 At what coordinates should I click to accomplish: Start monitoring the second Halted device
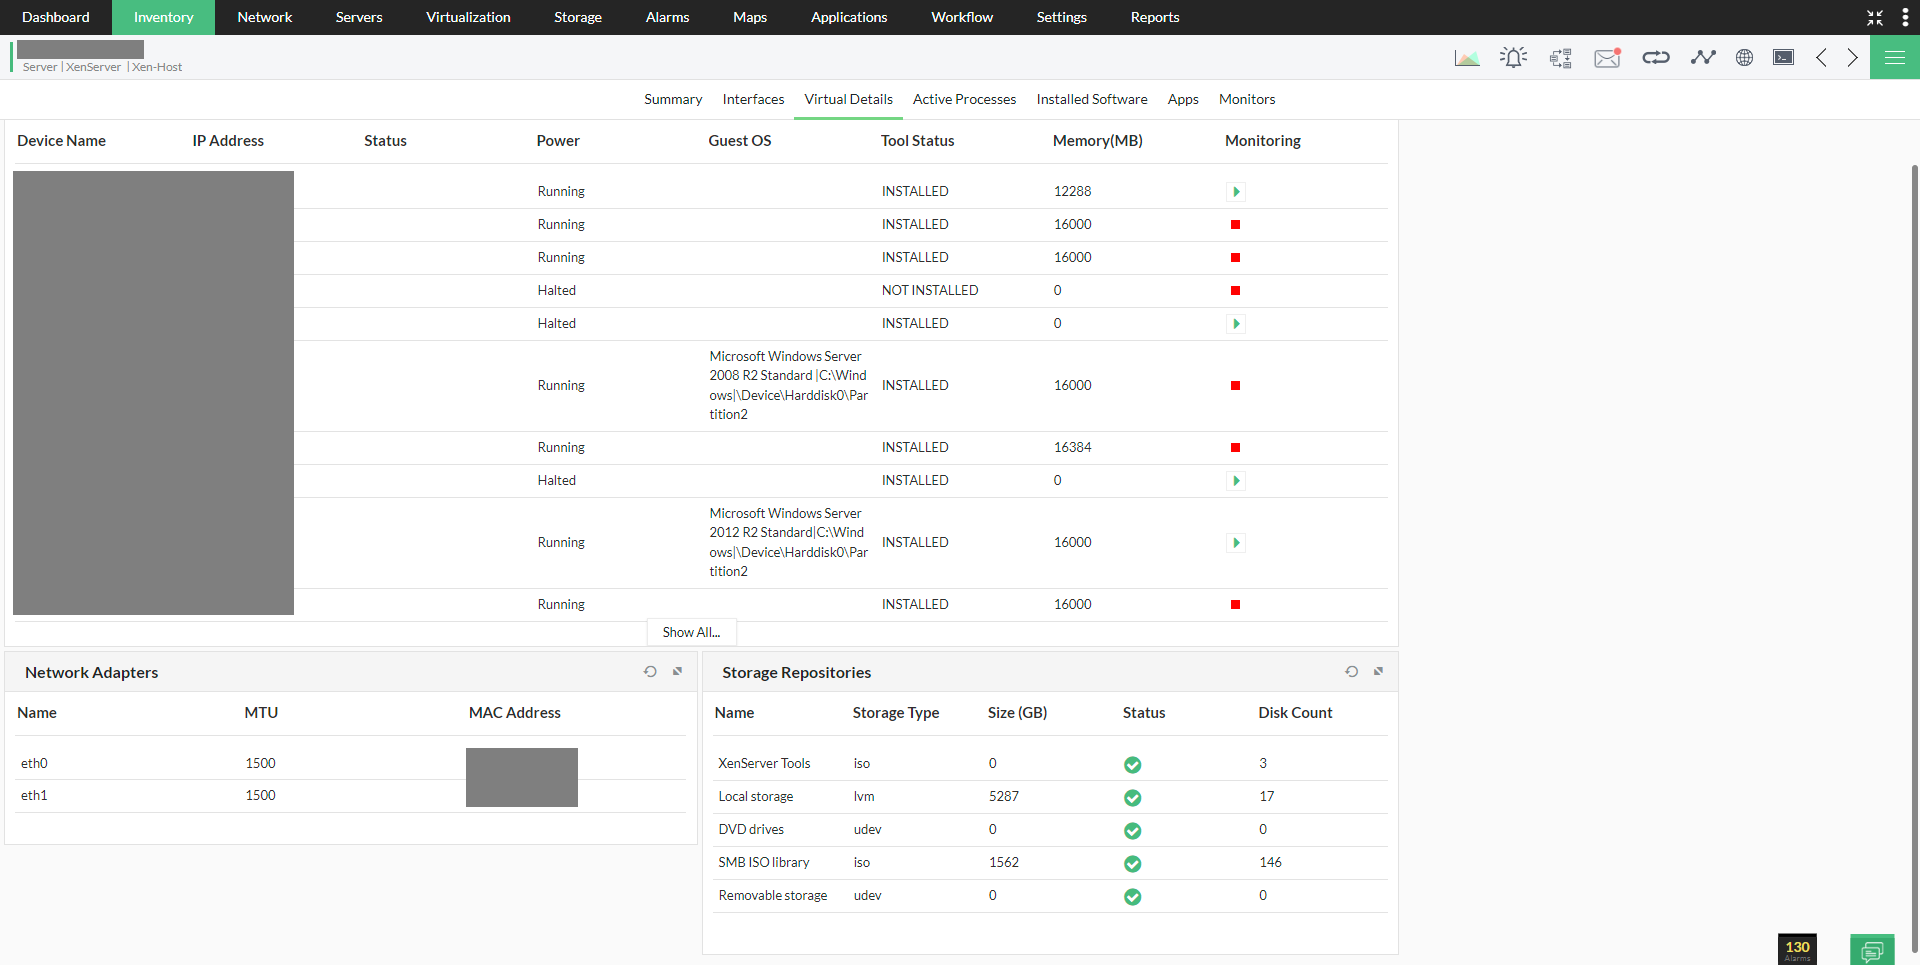(x=1236, y=323)
